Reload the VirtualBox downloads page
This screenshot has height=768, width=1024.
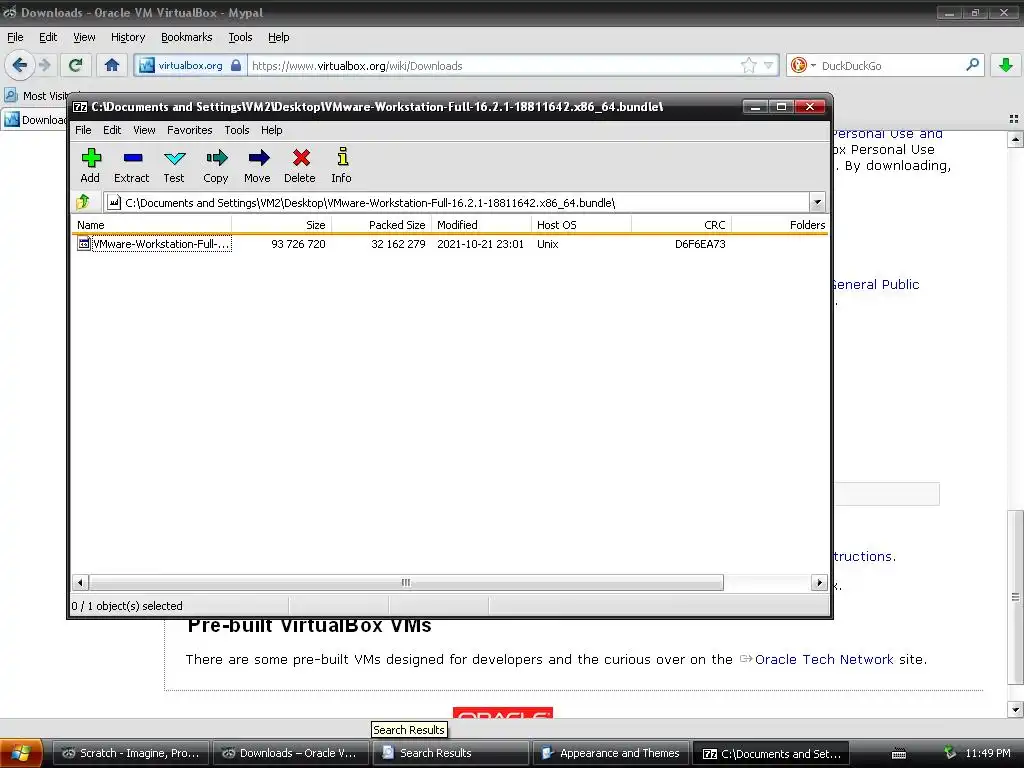(x=76, y=65)
